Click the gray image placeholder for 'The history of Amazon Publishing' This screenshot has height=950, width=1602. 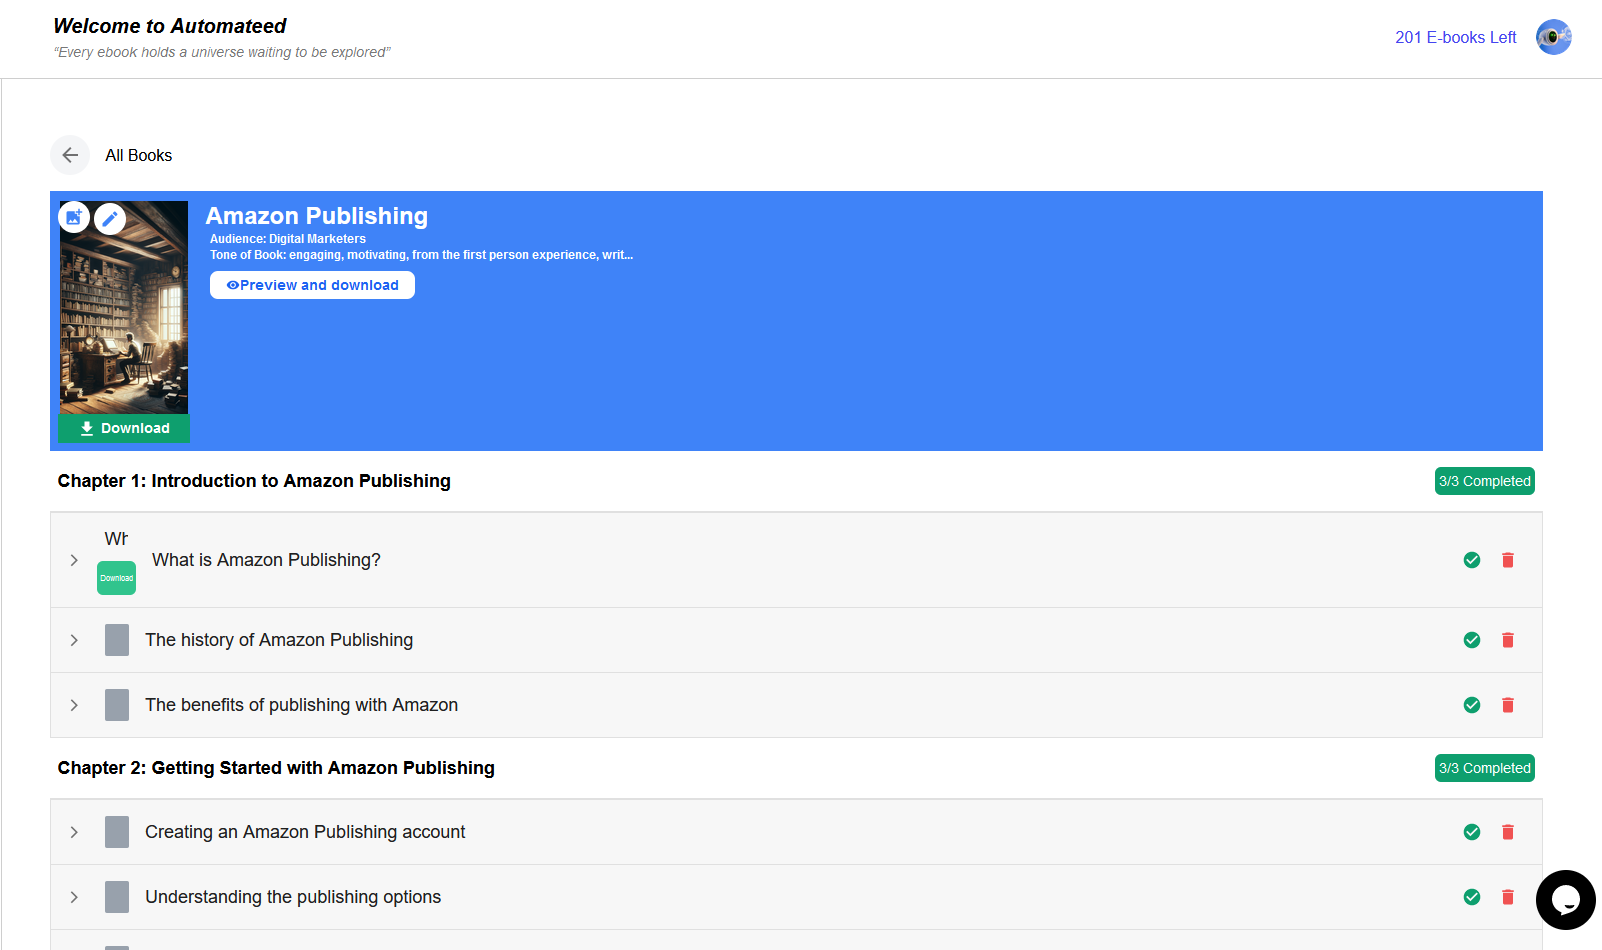(117, 640)
